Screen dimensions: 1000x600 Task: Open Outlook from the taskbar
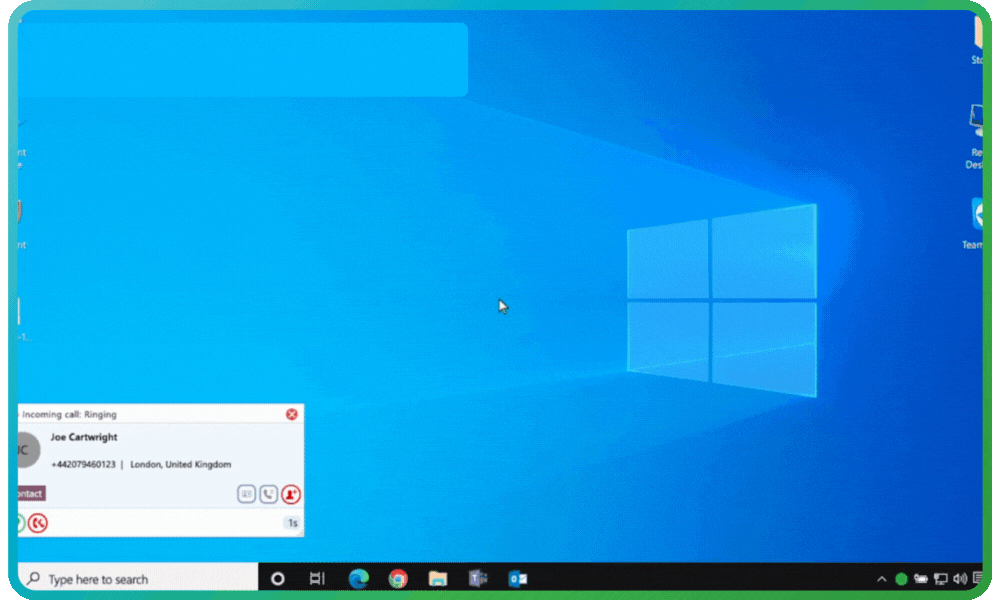[x=517, y=579]
